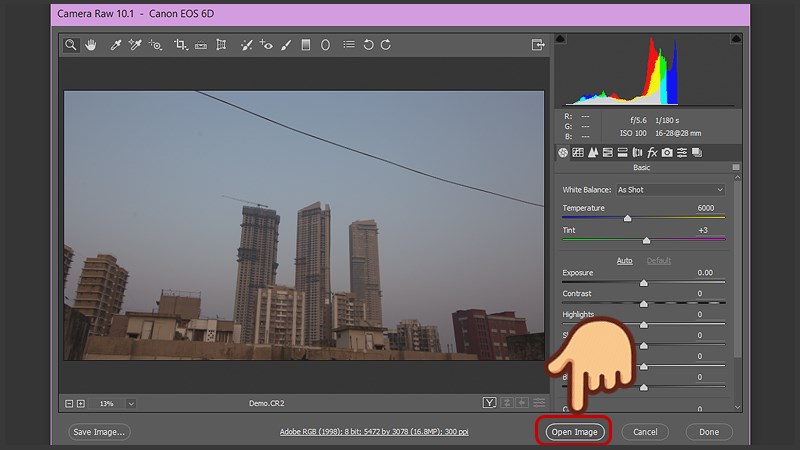Screen dimensions: 800x450
Task: Select the Hand tool
Action: tap(91, 45)
